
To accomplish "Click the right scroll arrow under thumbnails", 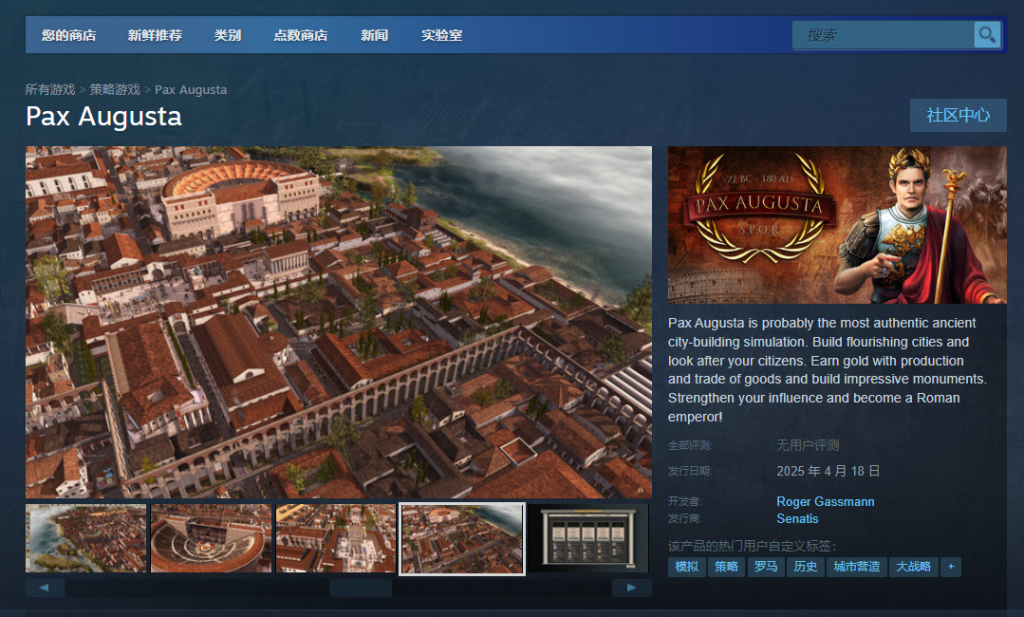I will [631, 588].
